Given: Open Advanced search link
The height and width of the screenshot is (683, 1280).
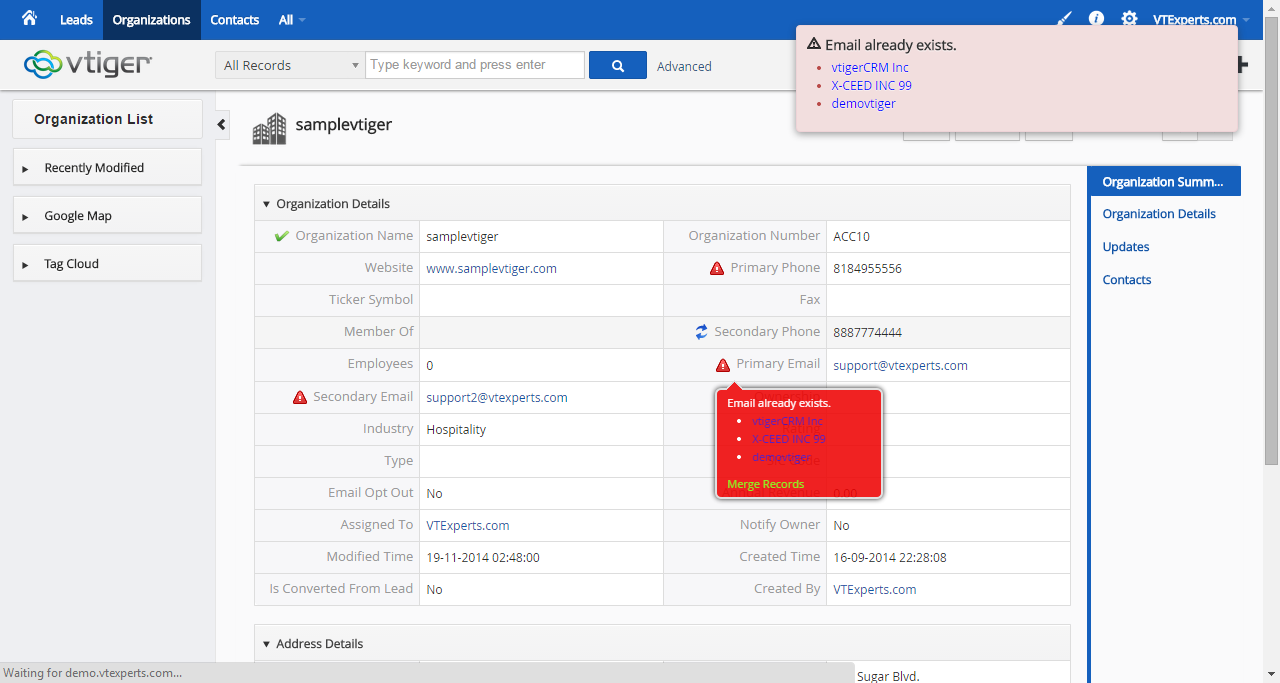Looking at the screenshot, I should [684, 66].
